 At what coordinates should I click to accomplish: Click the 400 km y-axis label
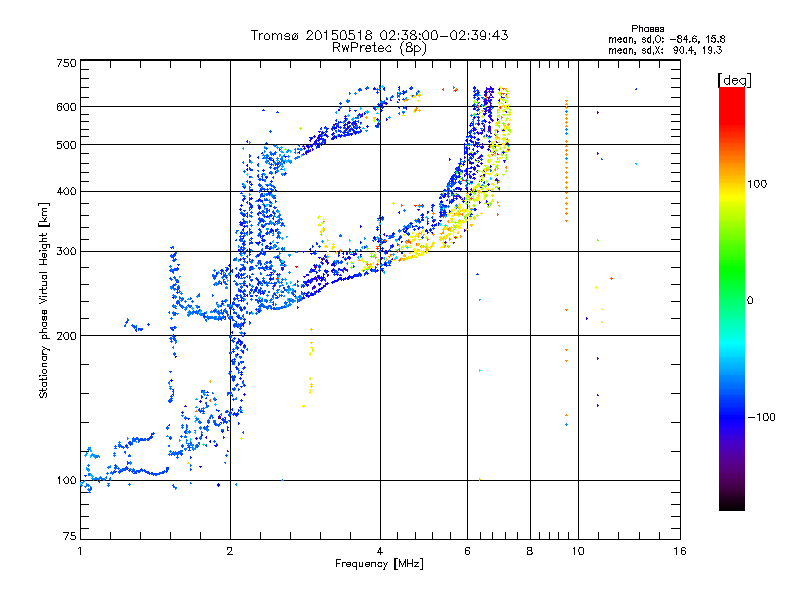[x=66, y=191]
